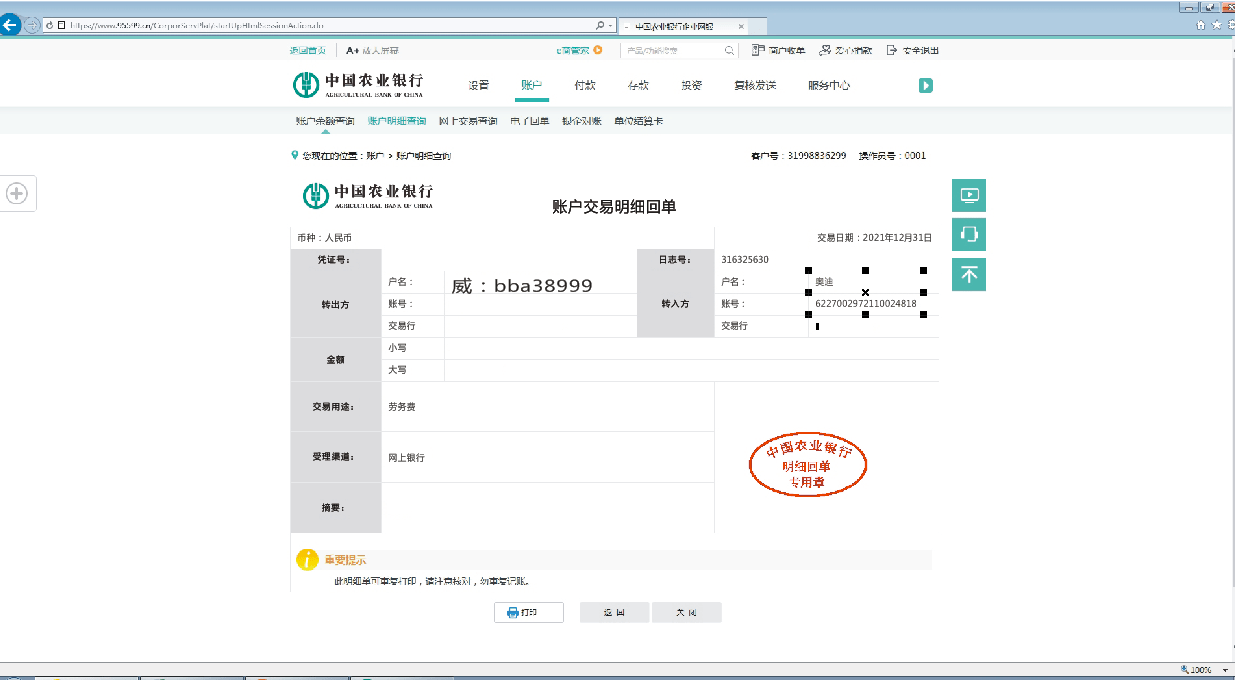Click the 返回首页 link
Image resolution: width=1235 pixels, height=680 pixels.
[x=307, y=50]
